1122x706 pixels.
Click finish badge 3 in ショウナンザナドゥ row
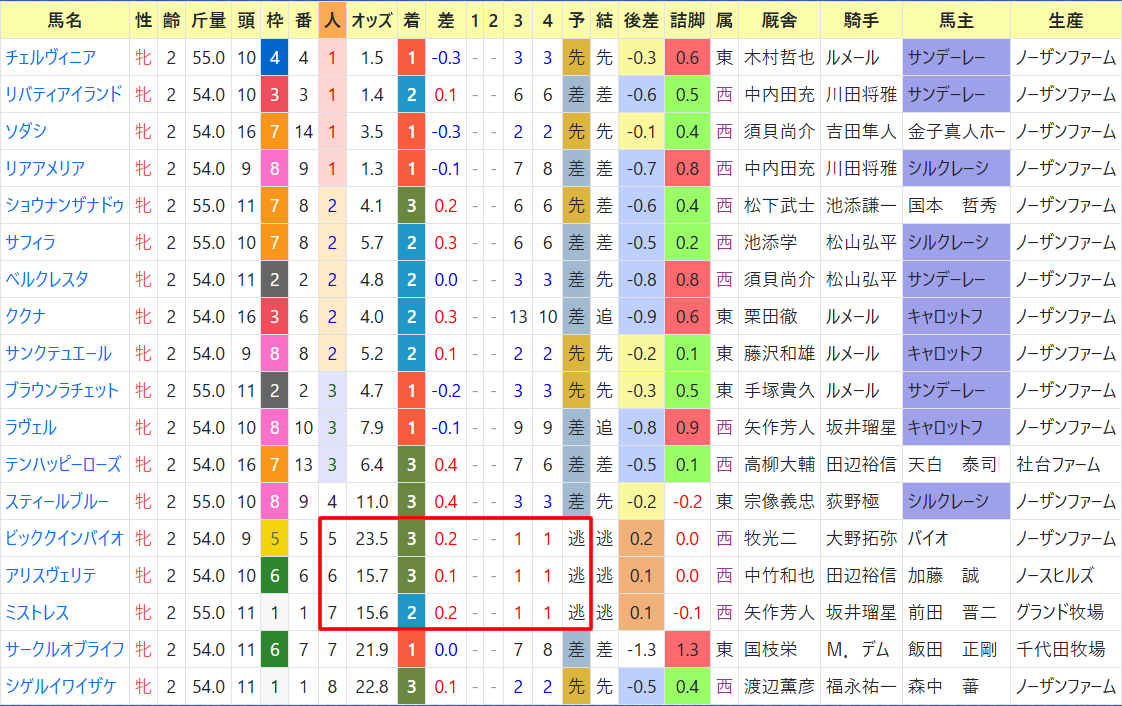click(411, 206)
